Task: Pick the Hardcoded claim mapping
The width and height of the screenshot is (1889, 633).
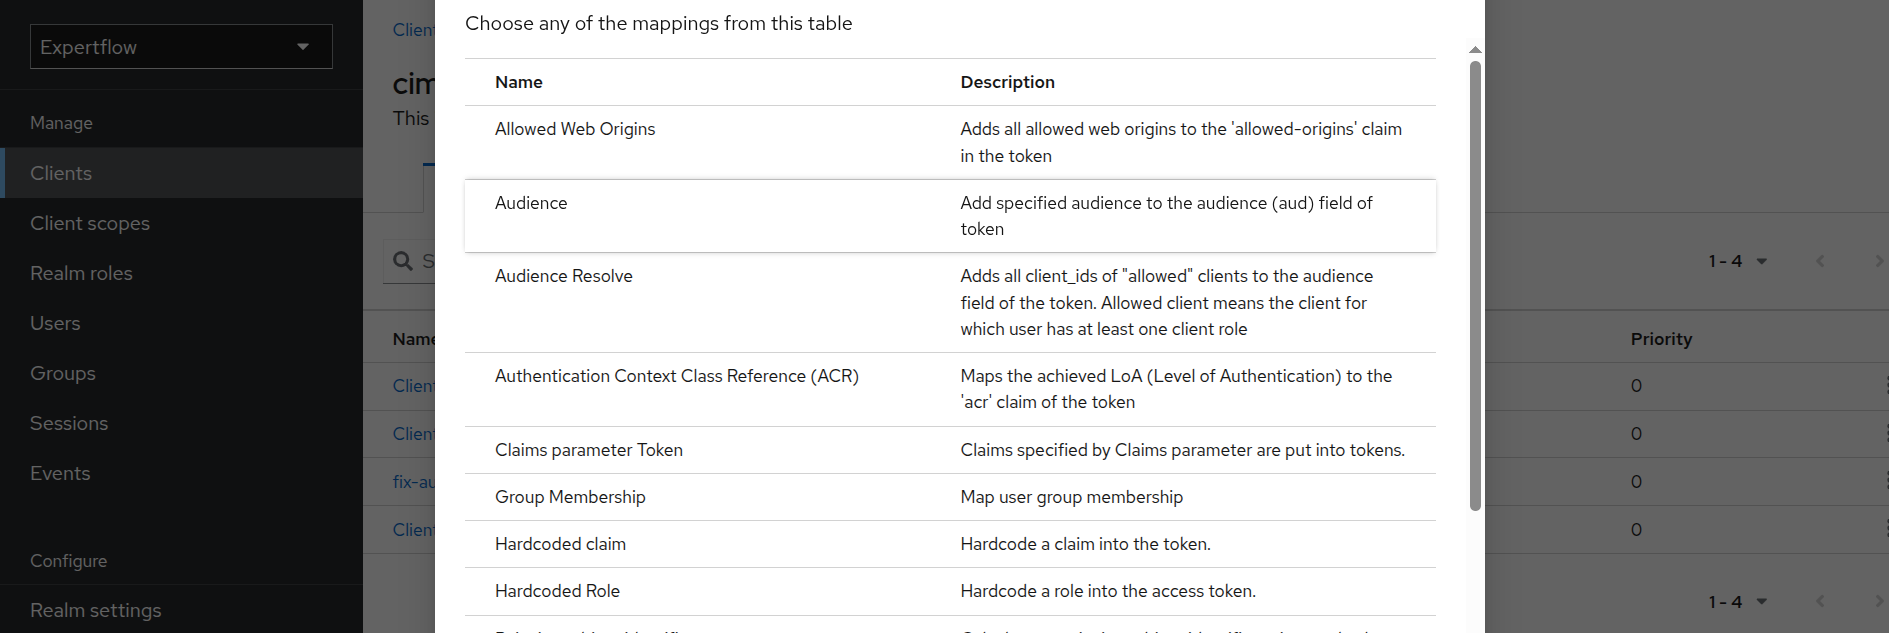Action: click(x=560, y=544)
